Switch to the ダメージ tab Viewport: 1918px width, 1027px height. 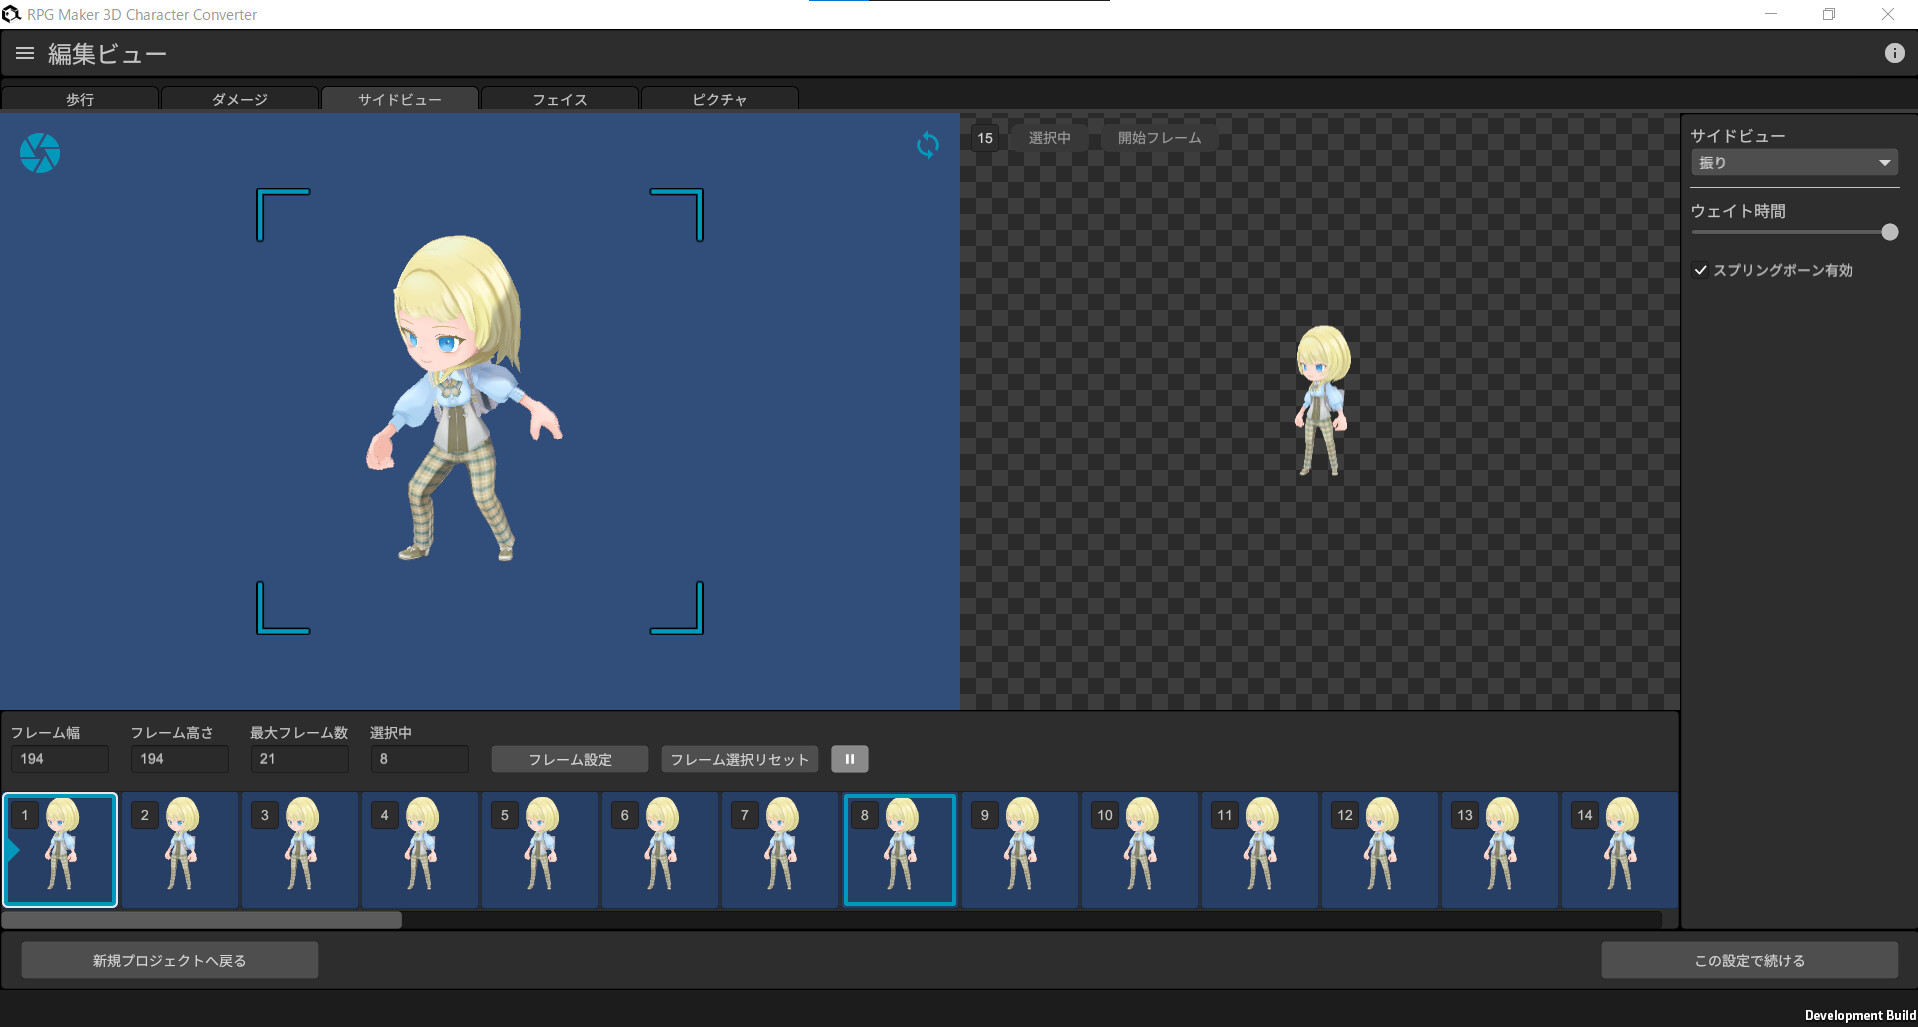pos(239,99)
